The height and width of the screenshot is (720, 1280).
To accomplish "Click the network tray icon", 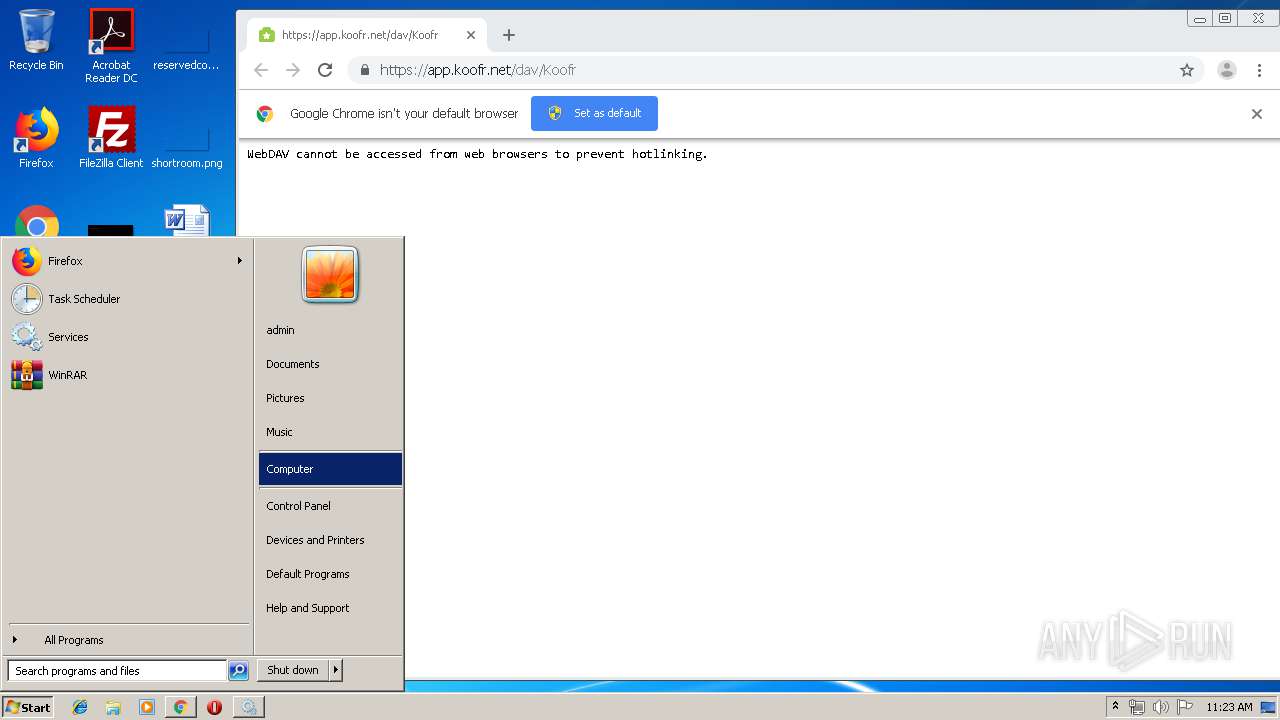I will [x=1137, y=707].
